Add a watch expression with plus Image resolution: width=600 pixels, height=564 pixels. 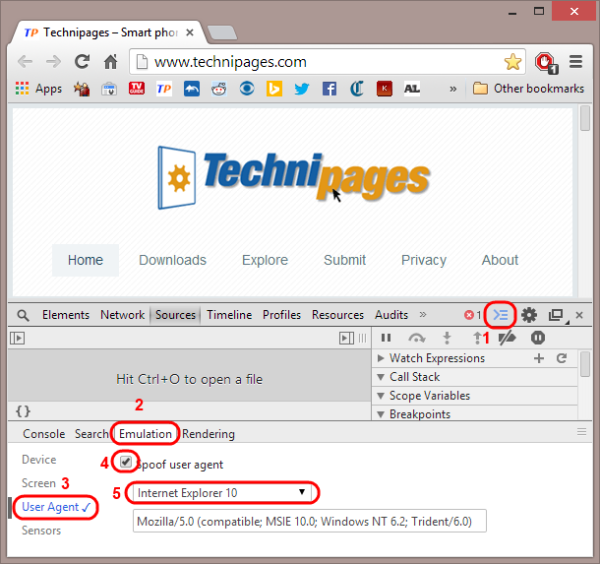coord(539,358)
